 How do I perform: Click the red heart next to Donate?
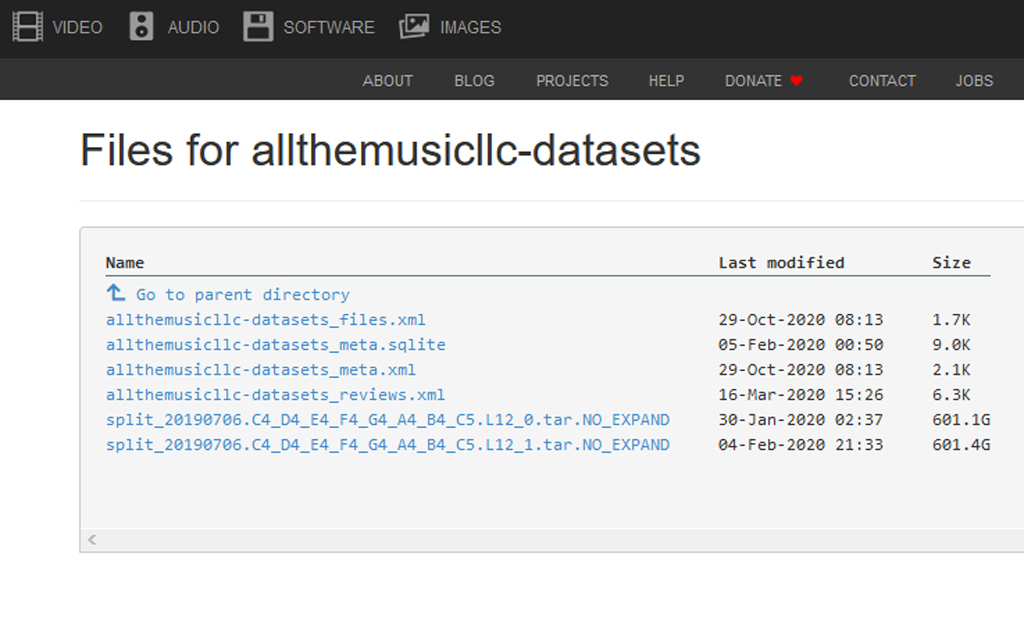(x=797, y=81)
